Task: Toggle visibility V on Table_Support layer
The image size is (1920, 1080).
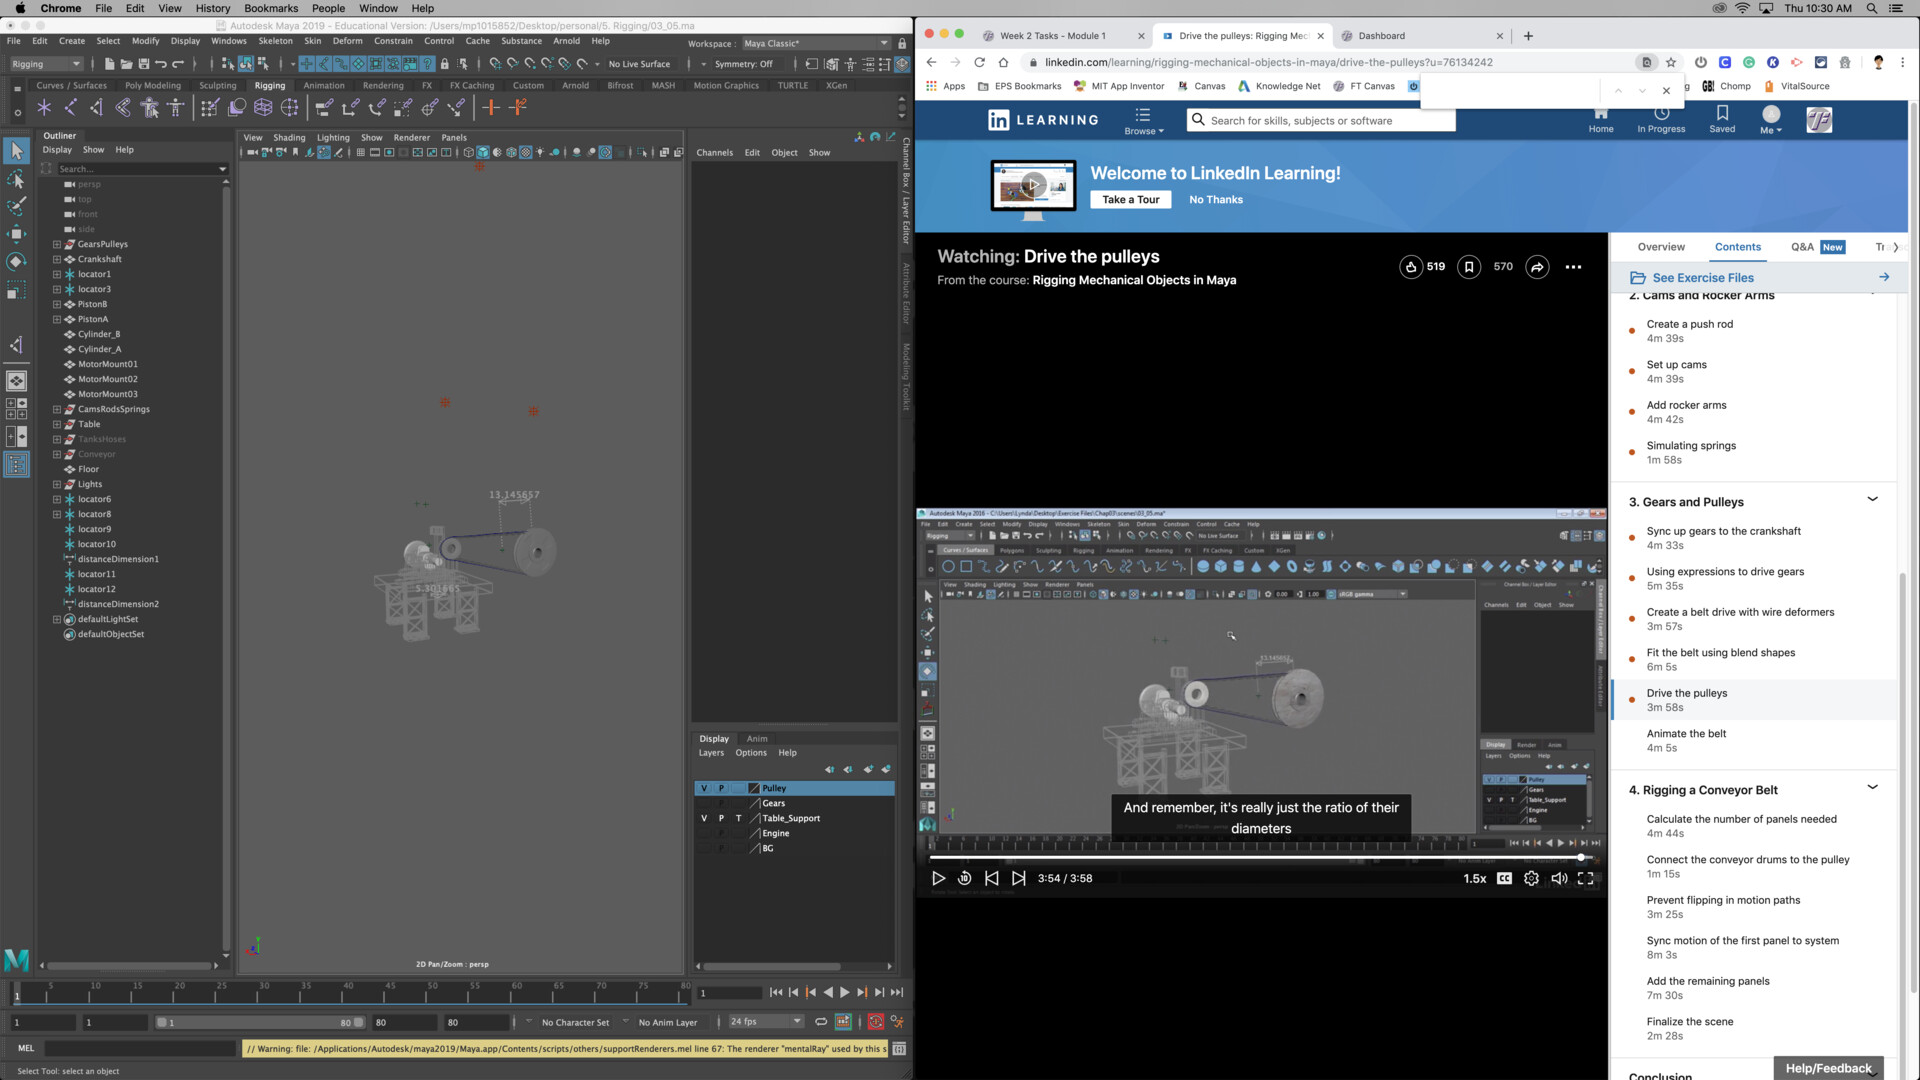Action: click(x=704, y=819)
